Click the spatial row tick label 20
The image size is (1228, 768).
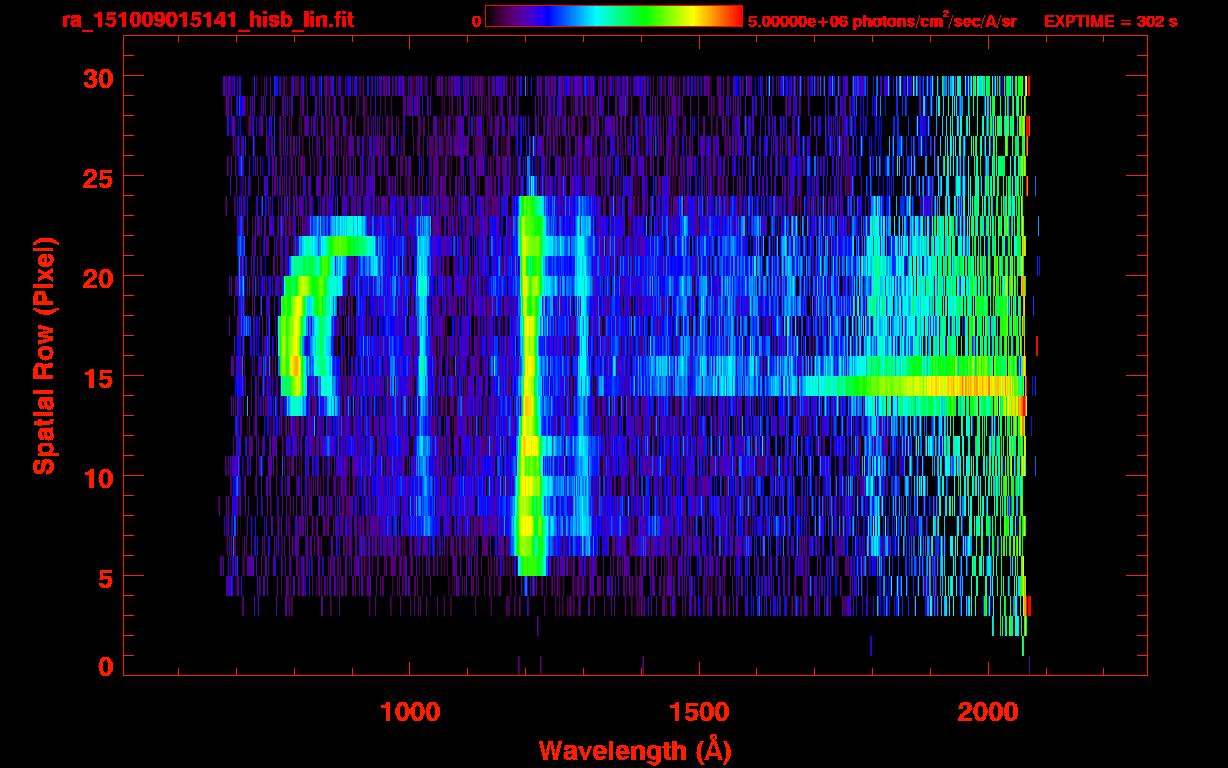pos(99,277)
